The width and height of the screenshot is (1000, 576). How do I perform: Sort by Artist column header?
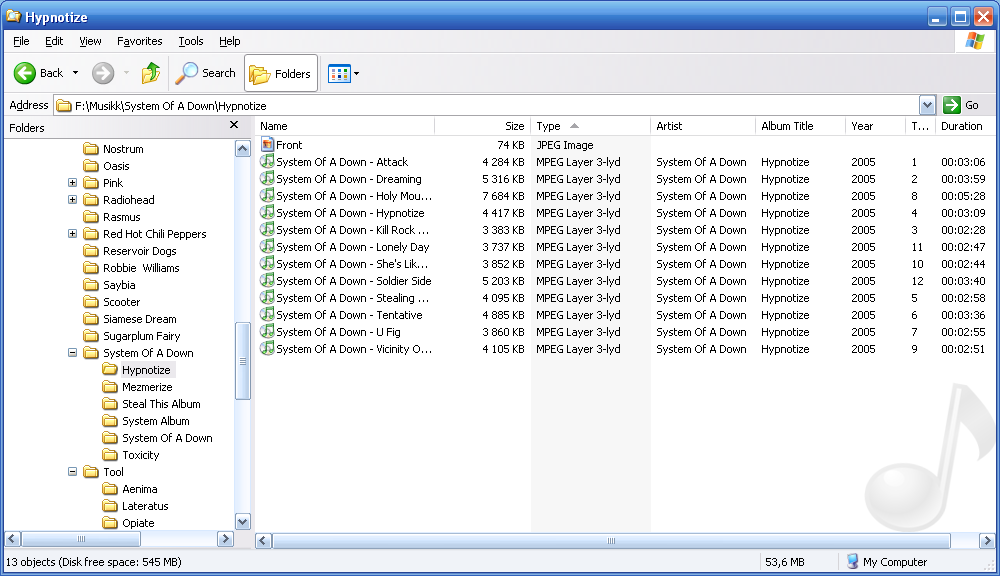[703, 126]
